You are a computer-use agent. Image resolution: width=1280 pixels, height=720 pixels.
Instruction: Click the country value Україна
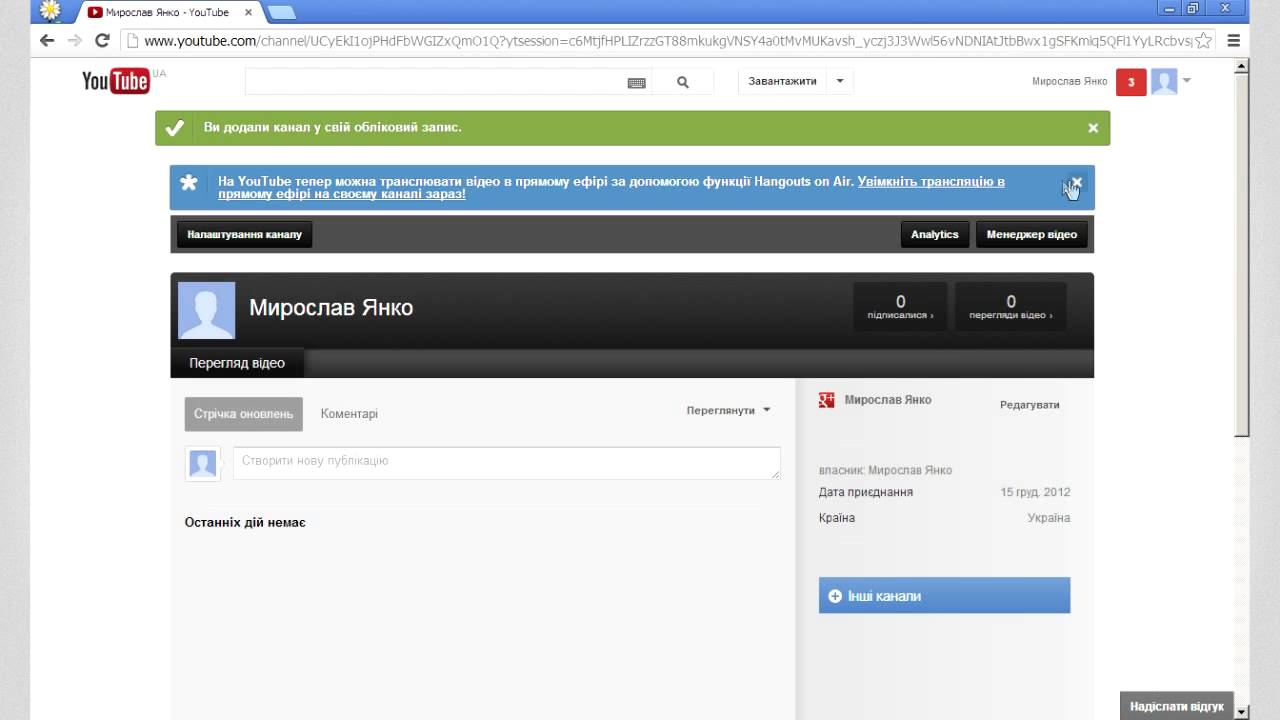click(x=1049, y=518)
